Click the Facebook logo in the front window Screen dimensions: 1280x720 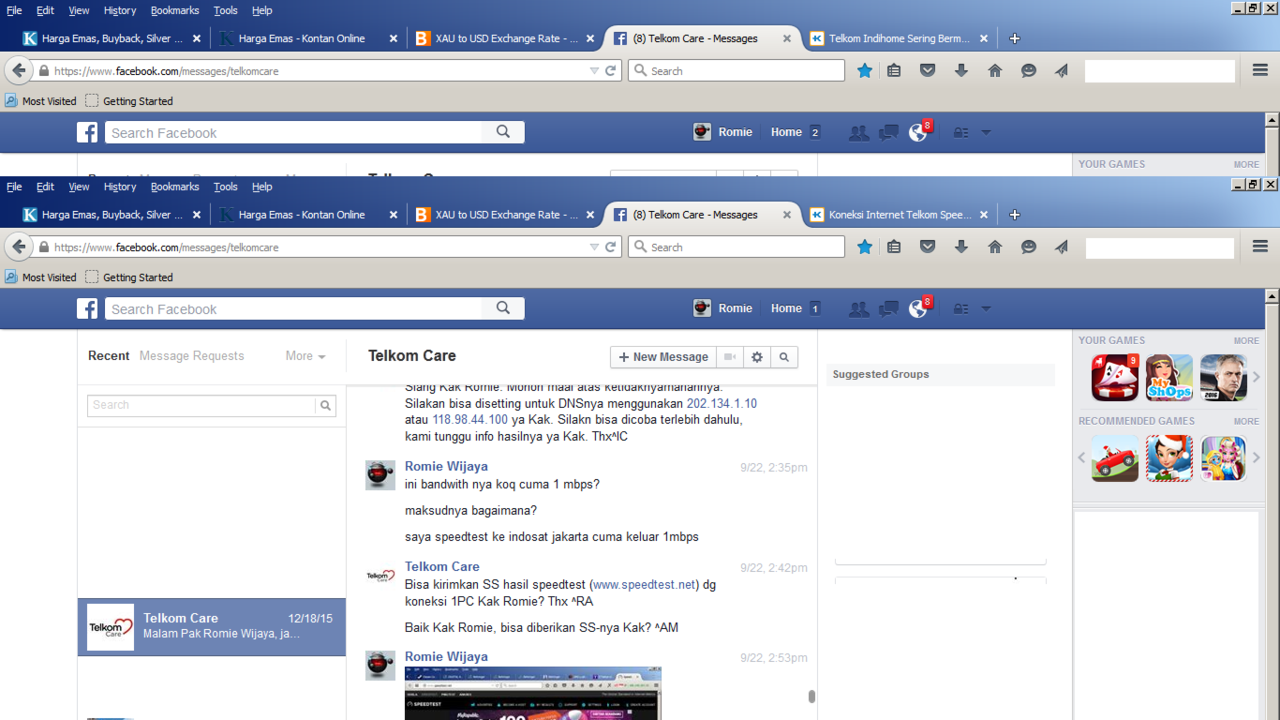click(88, 309)
